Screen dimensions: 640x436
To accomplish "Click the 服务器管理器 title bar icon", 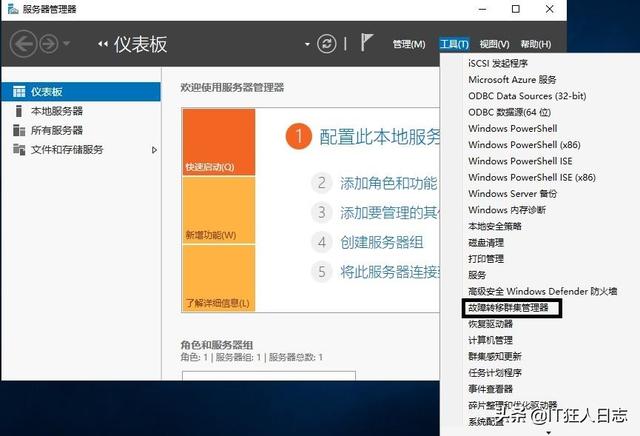I will [x=13, y=9].
